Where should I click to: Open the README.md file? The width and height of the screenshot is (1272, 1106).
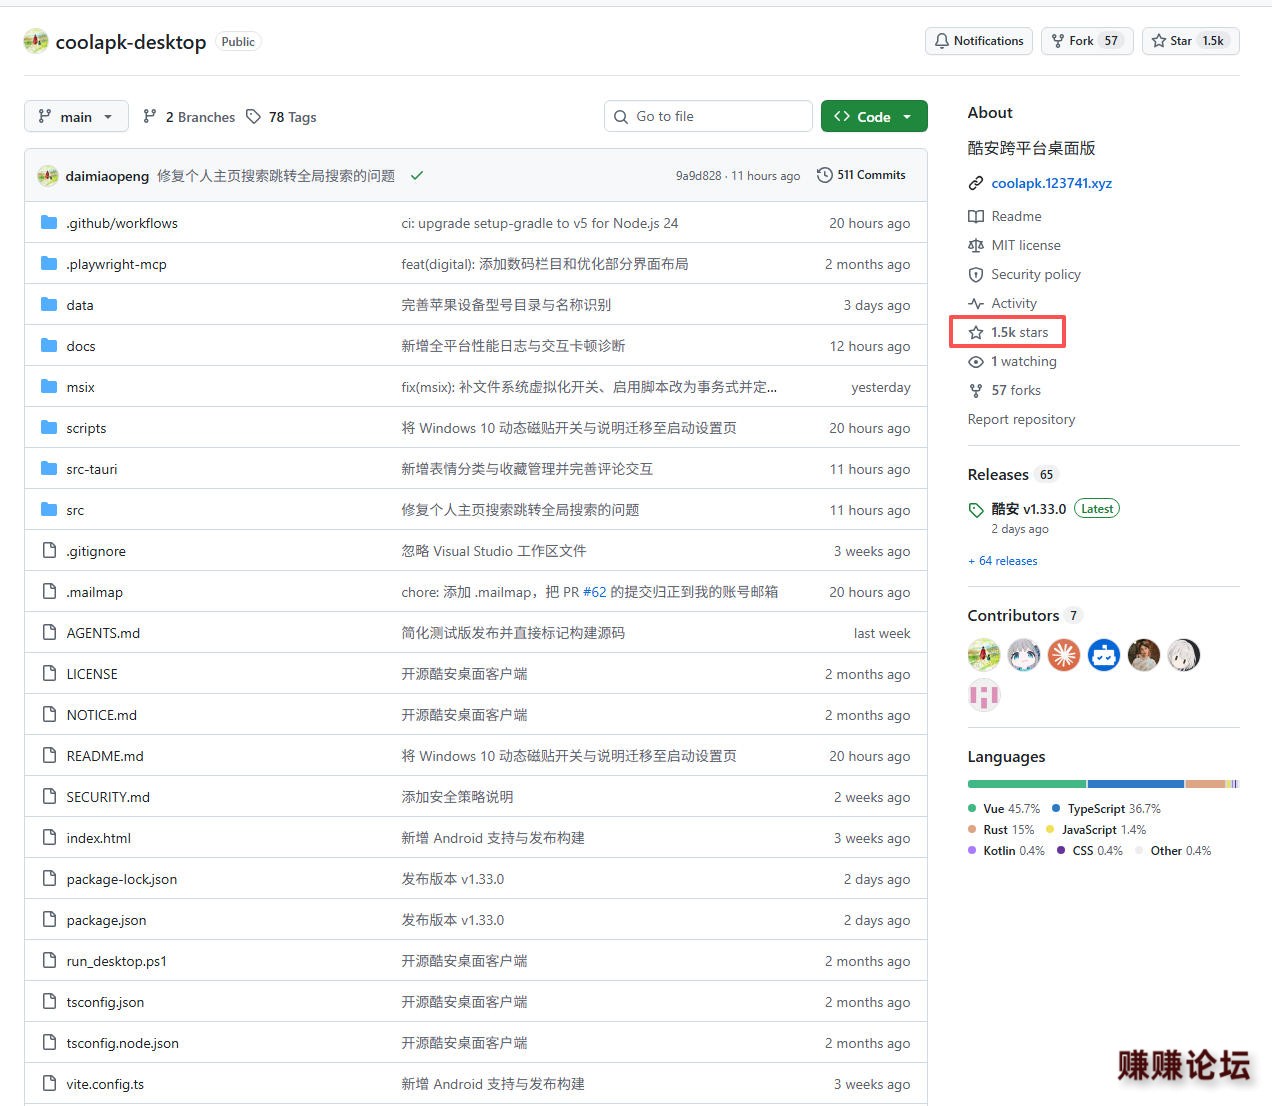click(105, 756)
